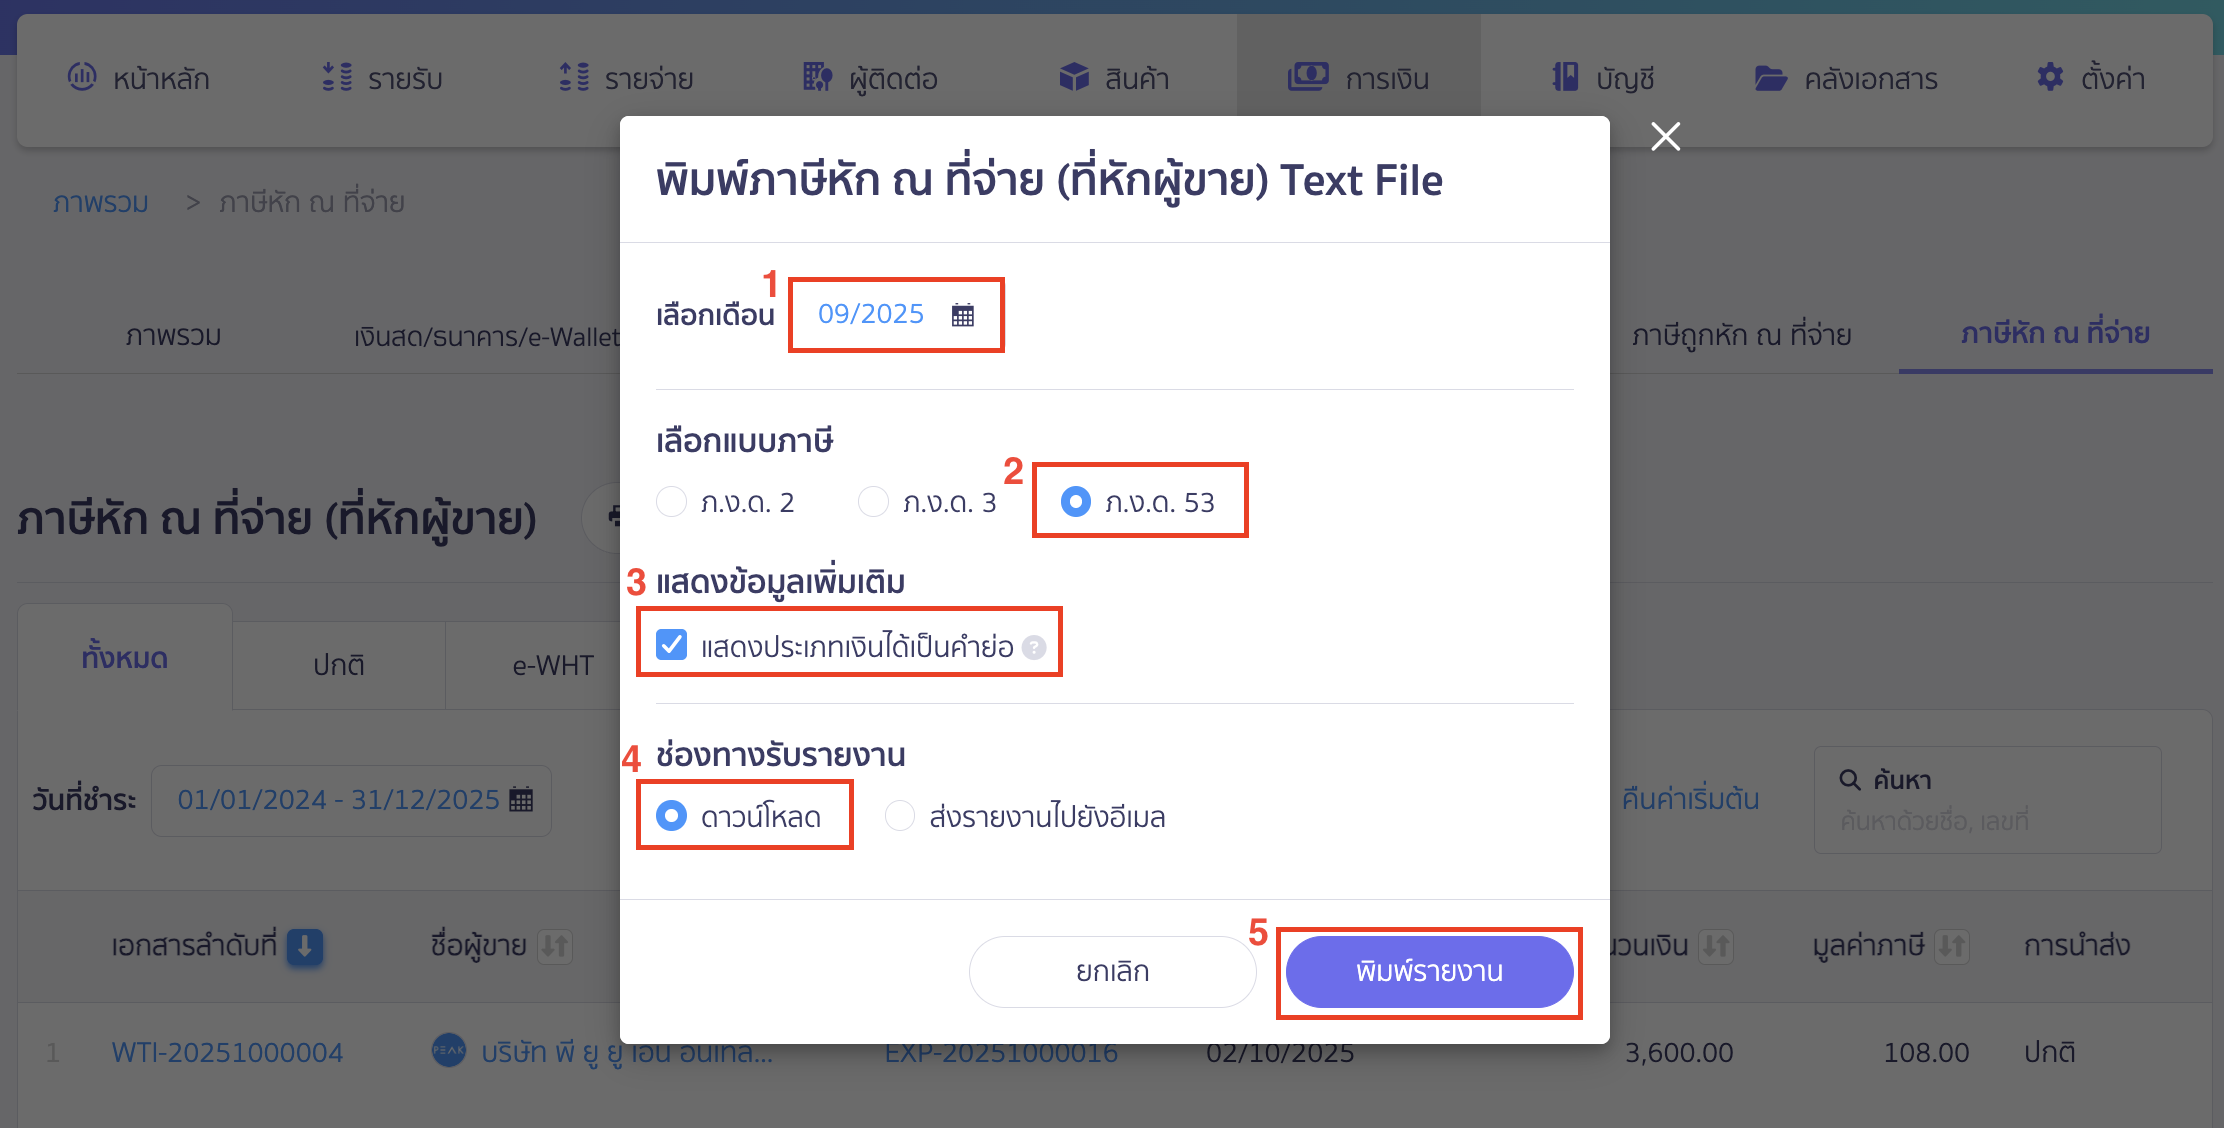Select the รายรับ income menu icon
Screen dimensions: 2224x1128
point(338,77)
